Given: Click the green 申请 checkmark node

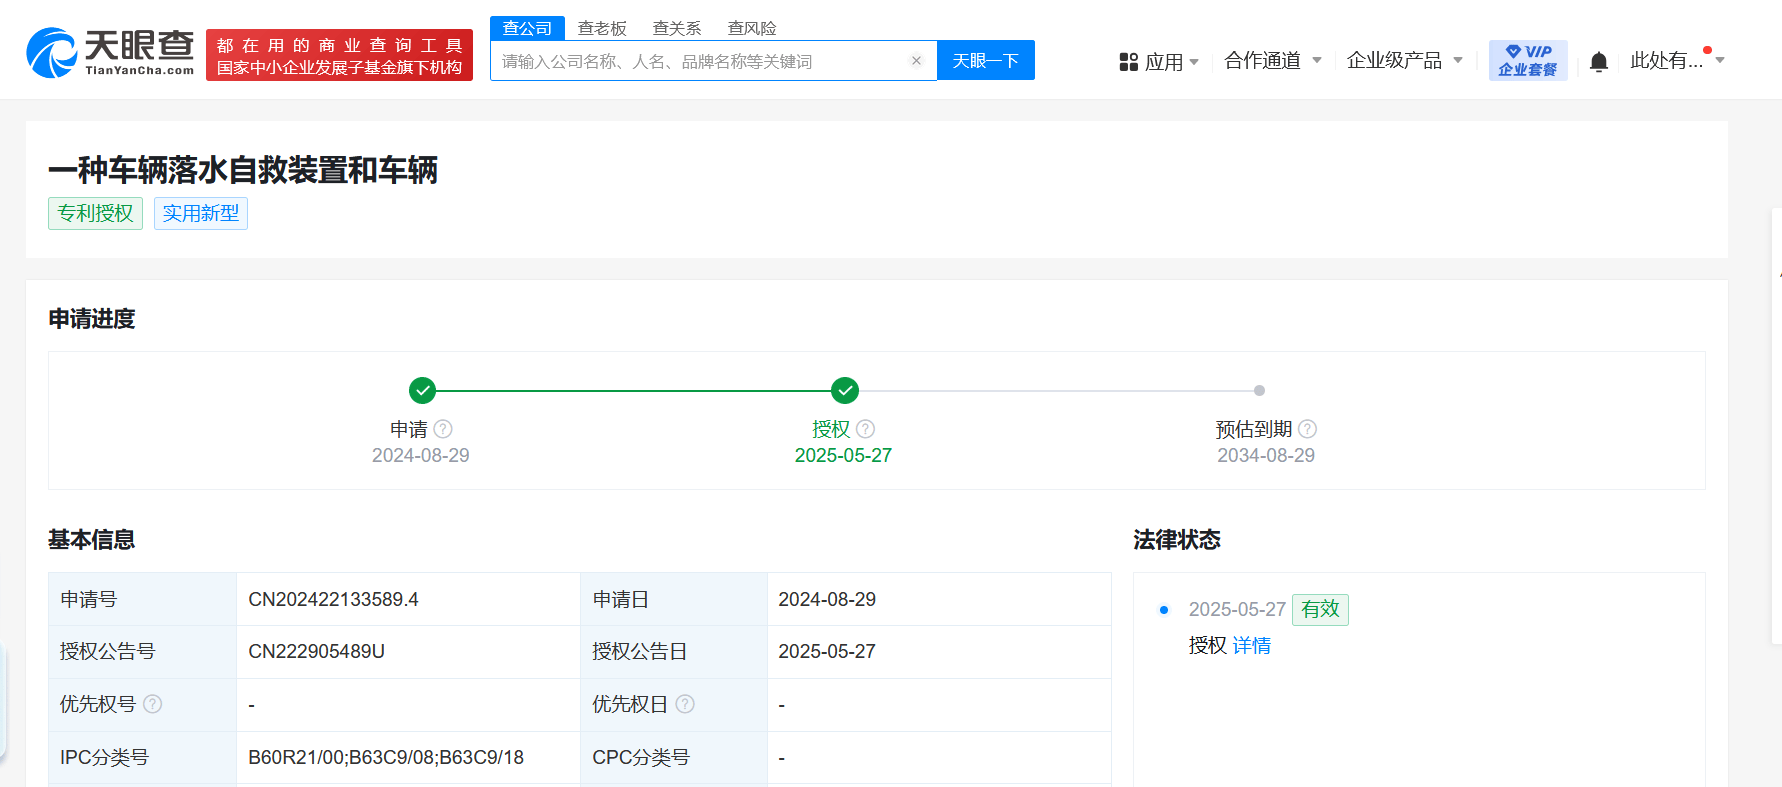Looking at the screenshot, I should click(x=423, y=390).
